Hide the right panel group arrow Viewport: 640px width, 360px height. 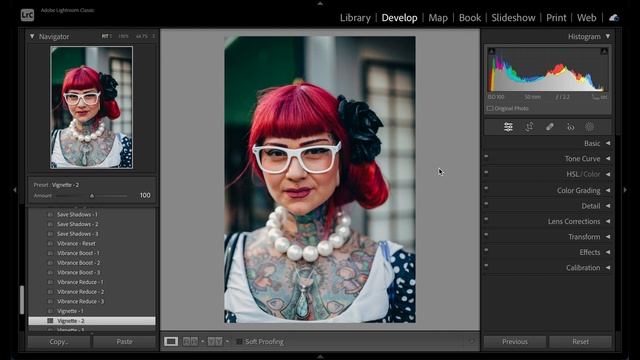pyautogui.click(x=625, y=190)
